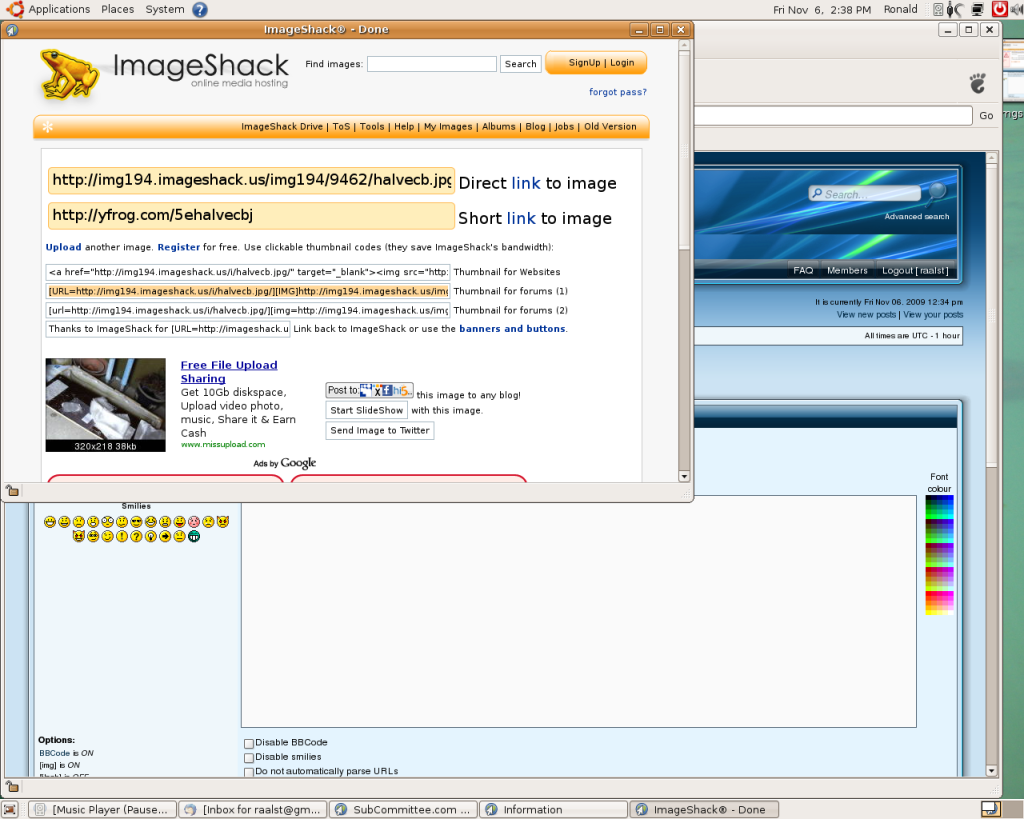Click Logout [raalst] in the forum header
1024x819 pixels.
coord(915,270)
